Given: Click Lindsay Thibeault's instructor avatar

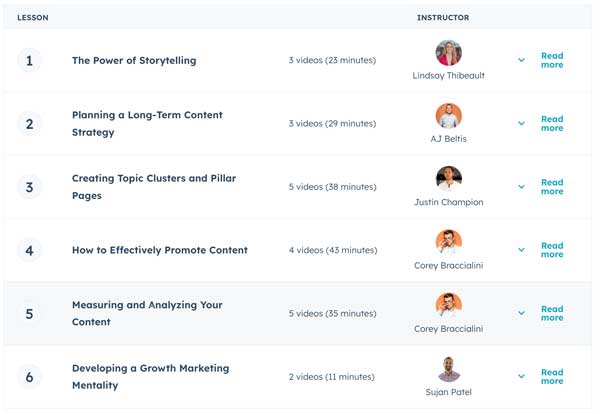Looking at the screenshot, I should [x=449, y=53].
